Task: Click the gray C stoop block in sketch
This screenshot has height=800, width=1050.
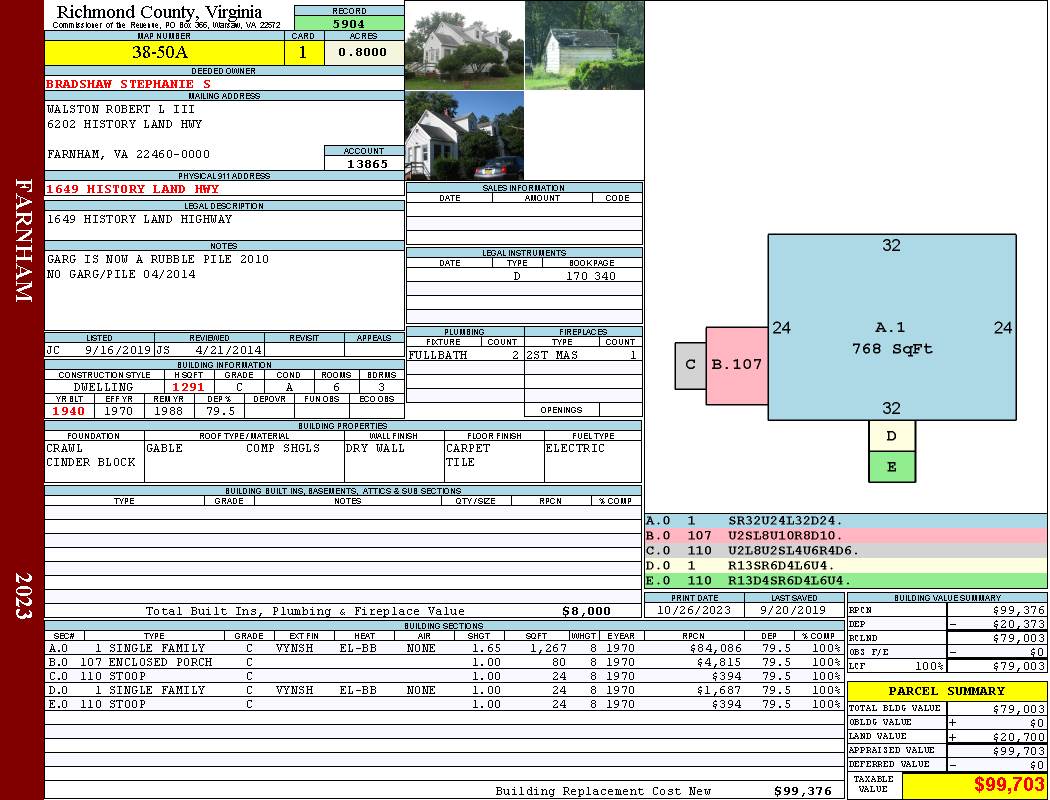Action: pyautogui.click(x=690, y=365)
